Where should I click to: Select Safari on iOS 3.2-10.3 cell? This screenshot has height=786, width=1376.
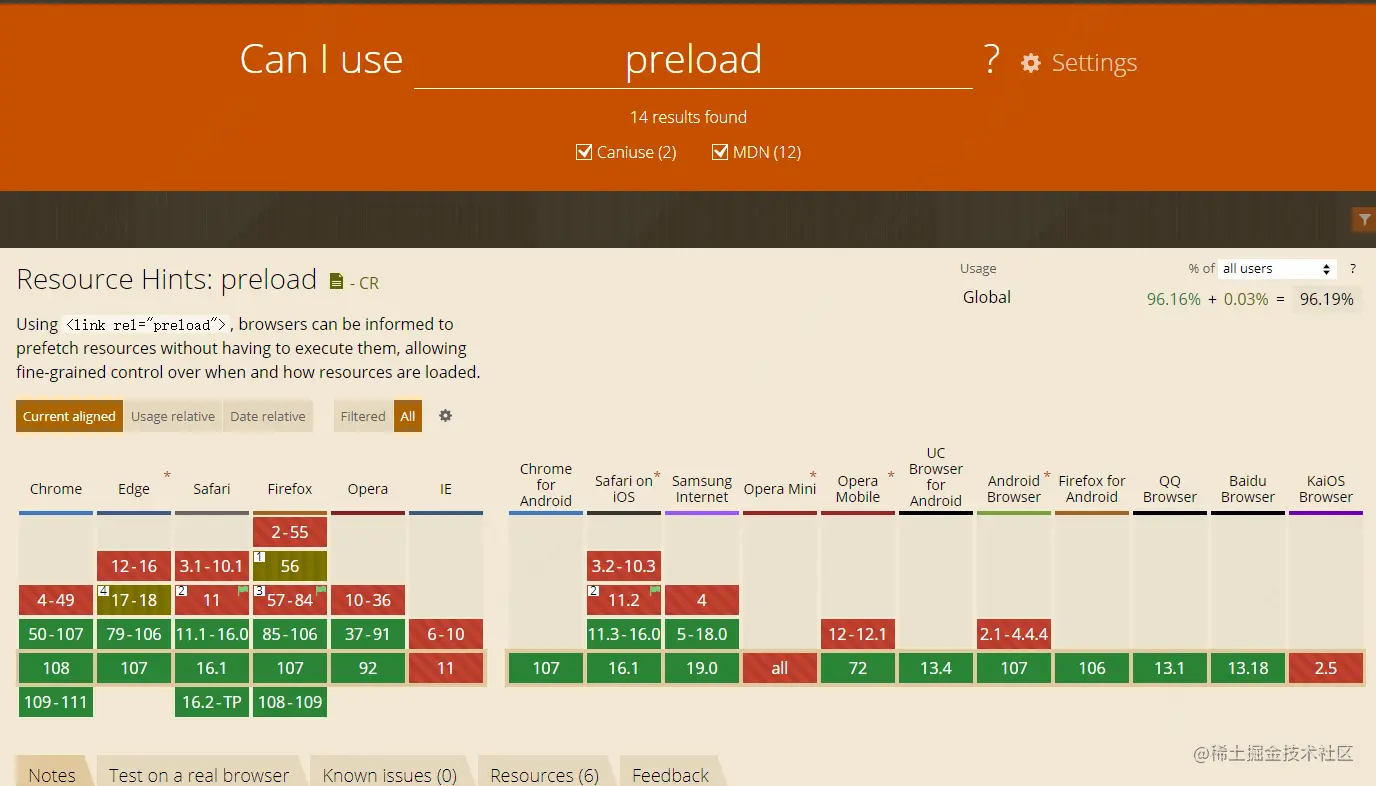tap(624, 566)
